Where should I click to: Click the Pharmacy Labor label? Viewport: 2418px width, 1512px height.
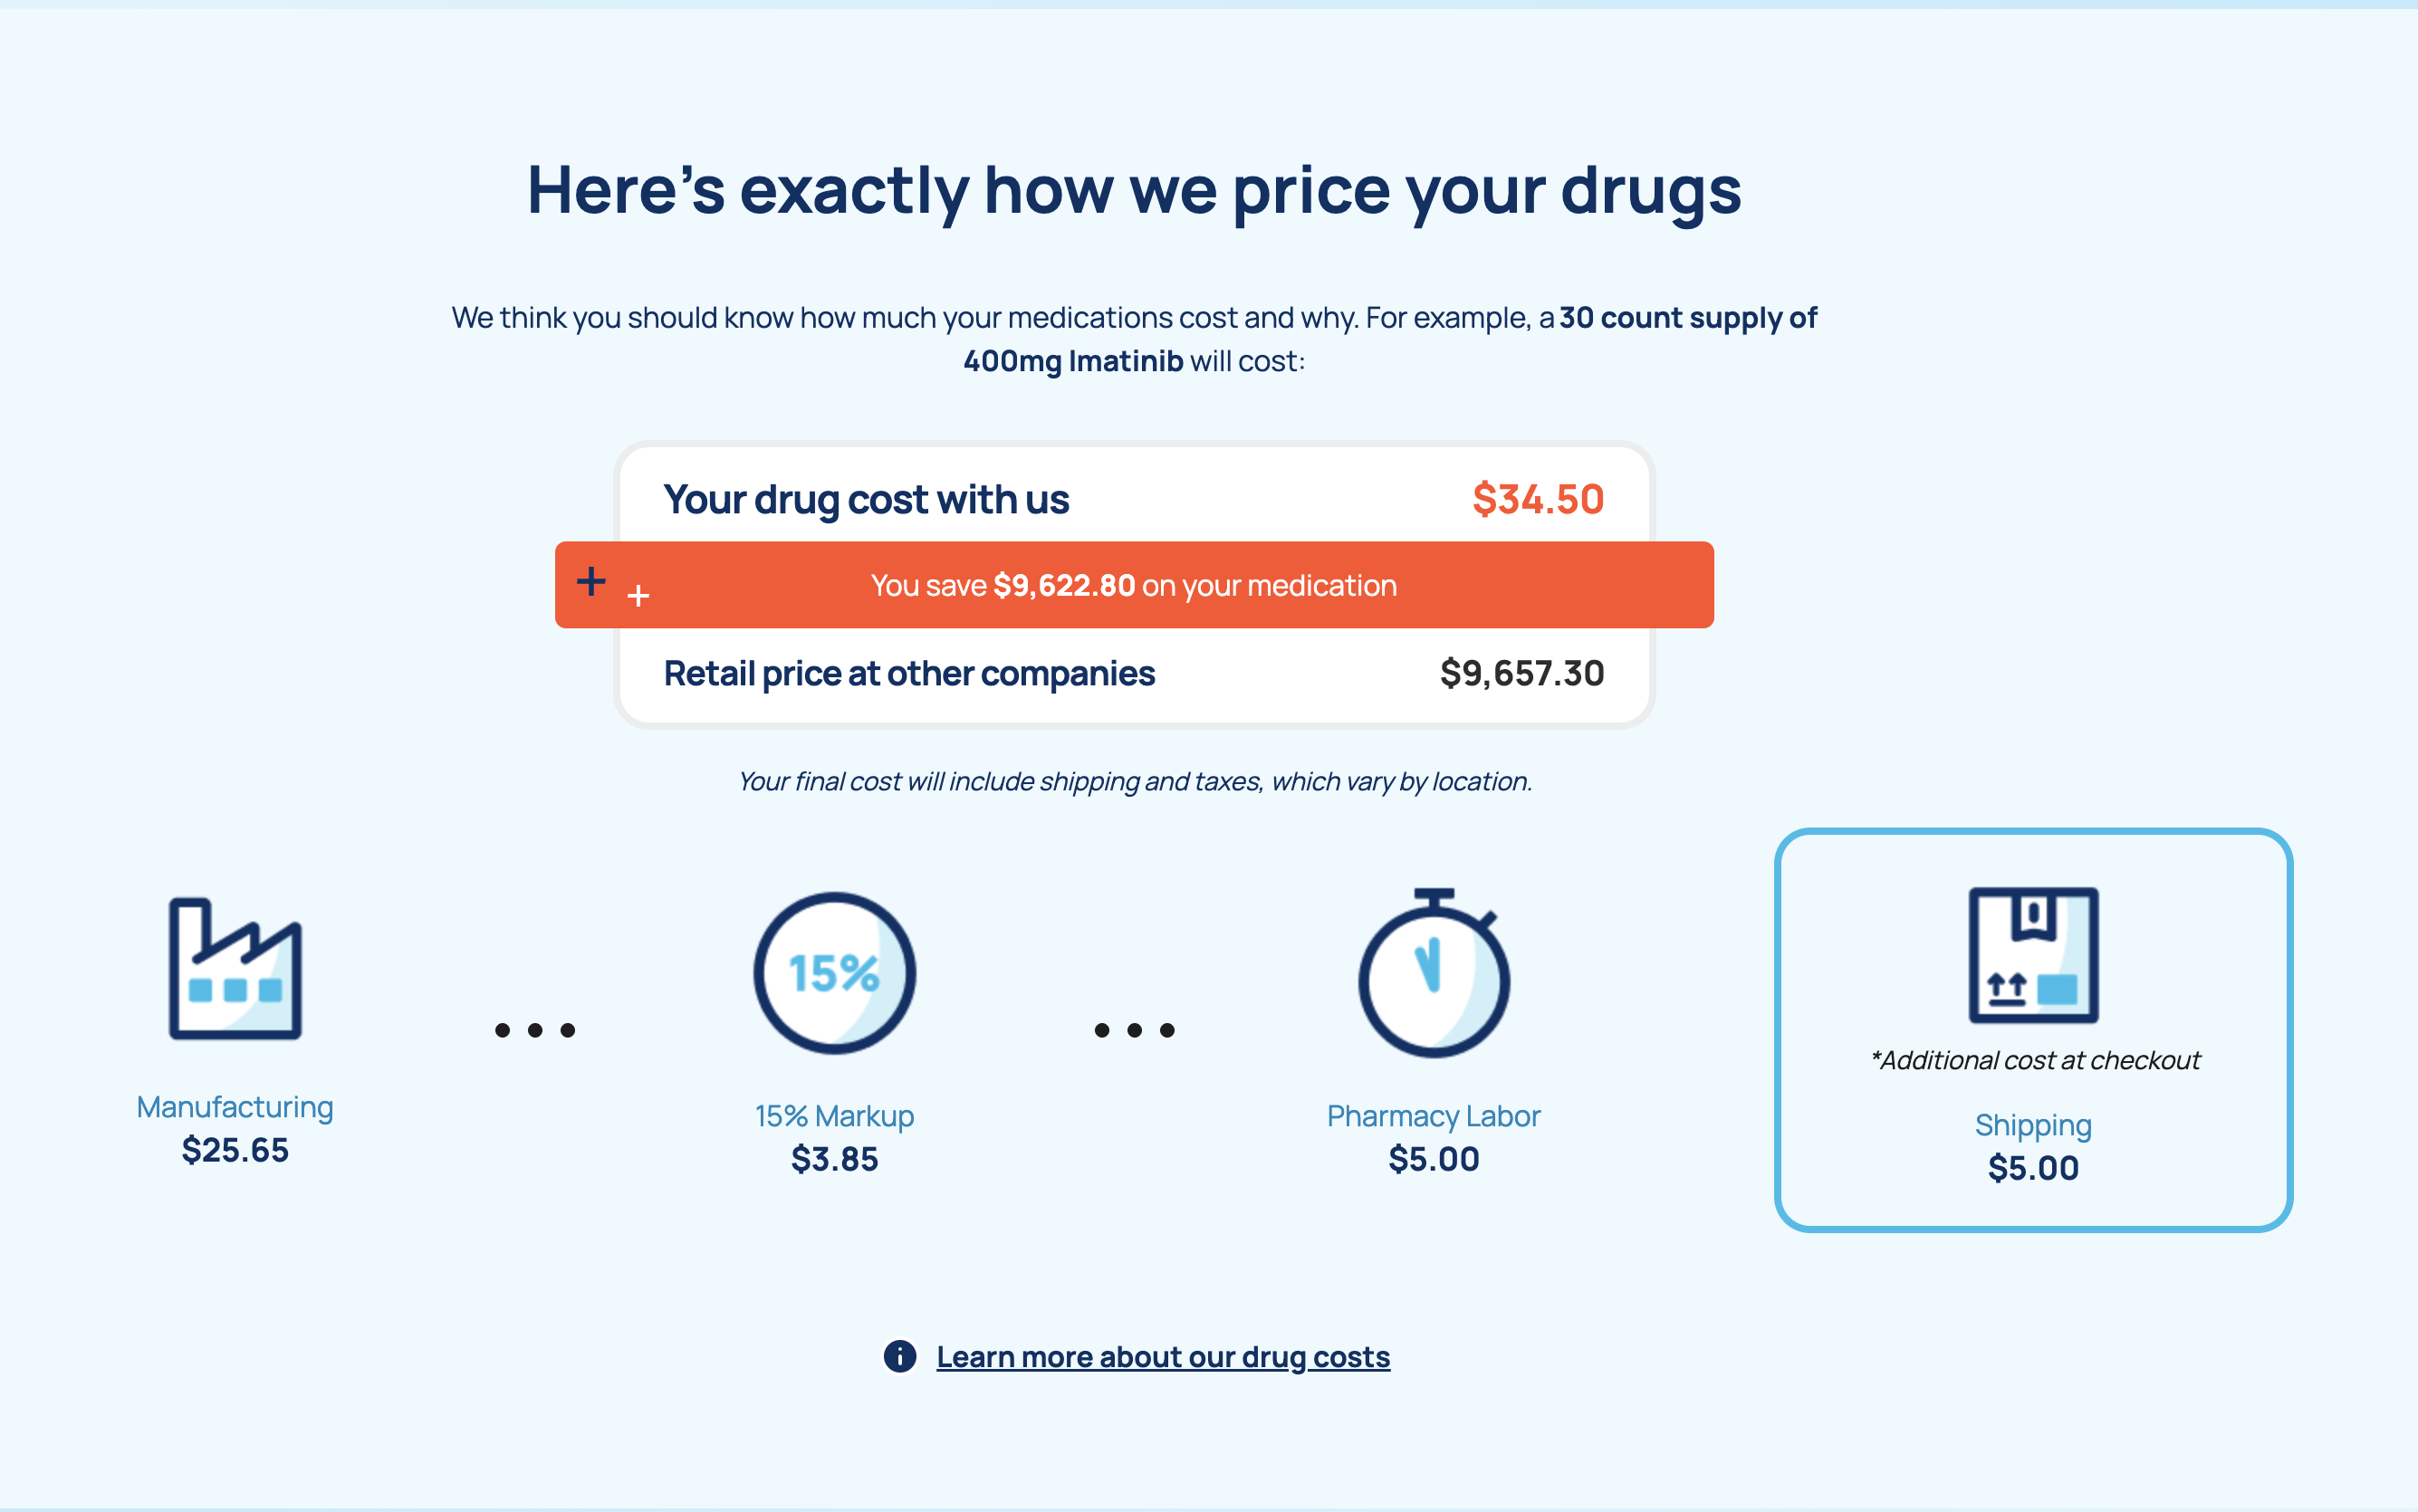coord(1433,1116)
